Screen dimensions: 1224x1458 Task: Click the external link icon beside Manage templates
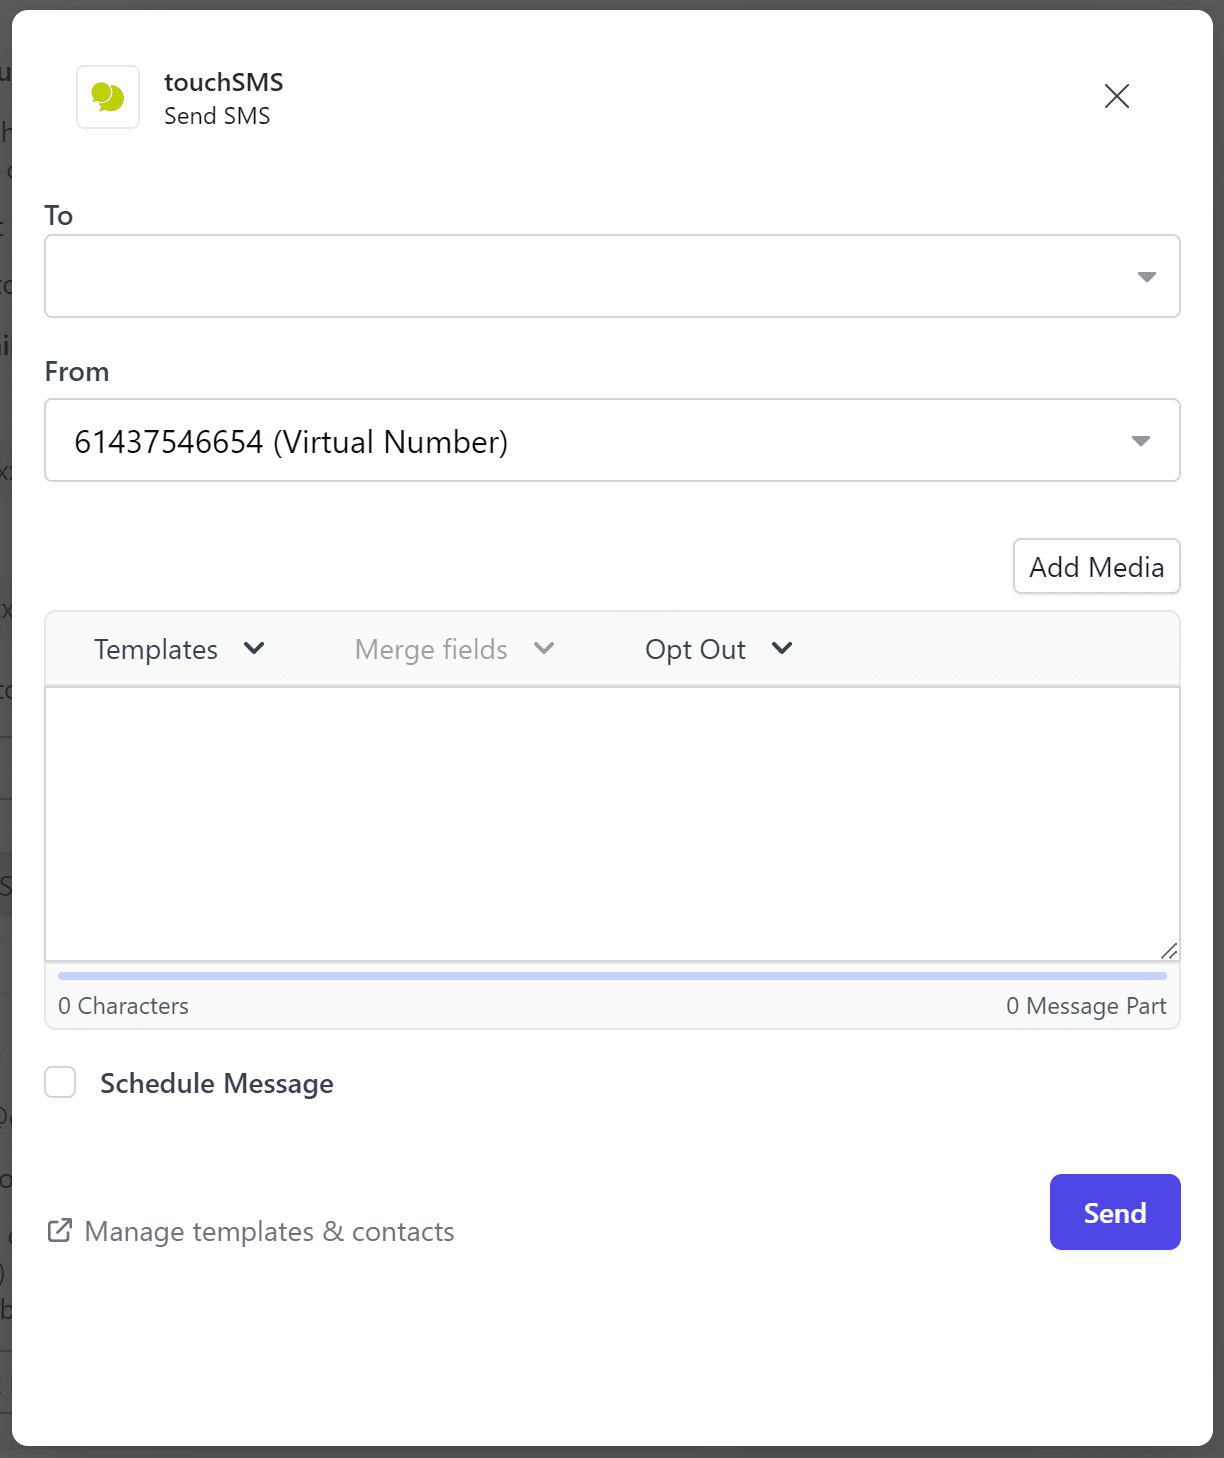pos(60,1231)
